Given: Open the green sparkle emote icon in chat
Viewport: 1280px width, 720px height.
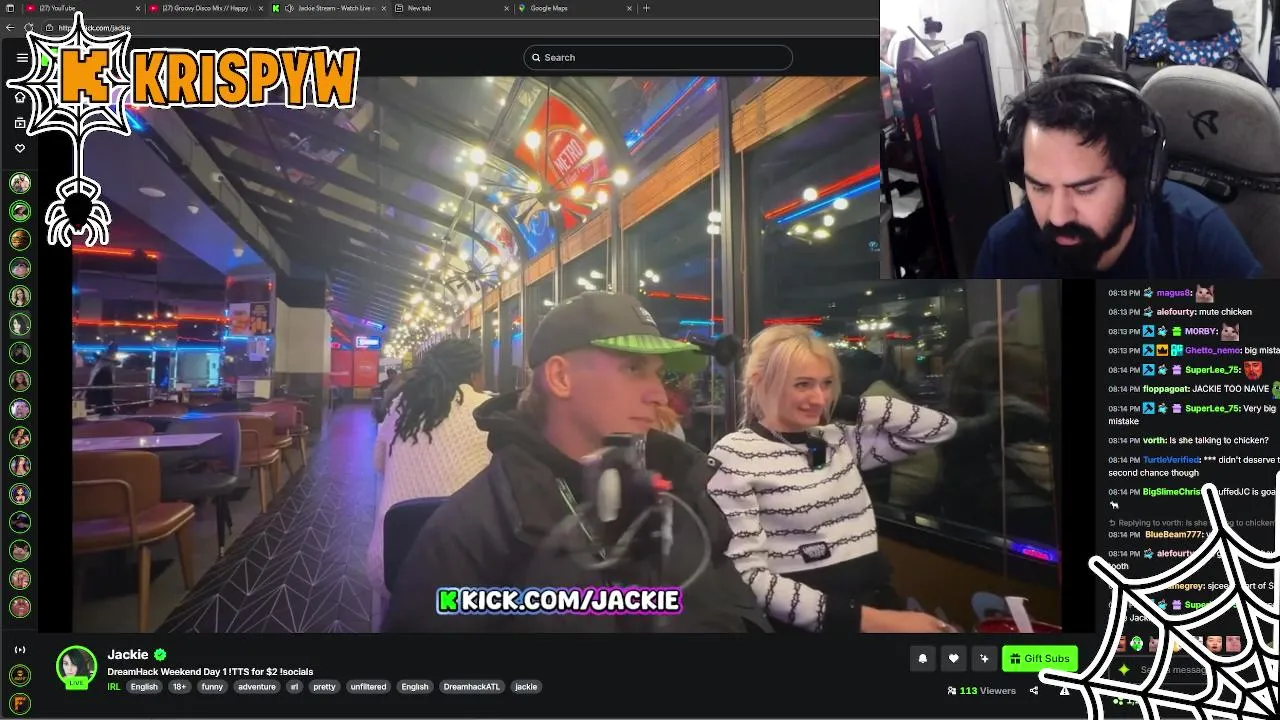Looking at the screenshot, I should (1124, 670).
